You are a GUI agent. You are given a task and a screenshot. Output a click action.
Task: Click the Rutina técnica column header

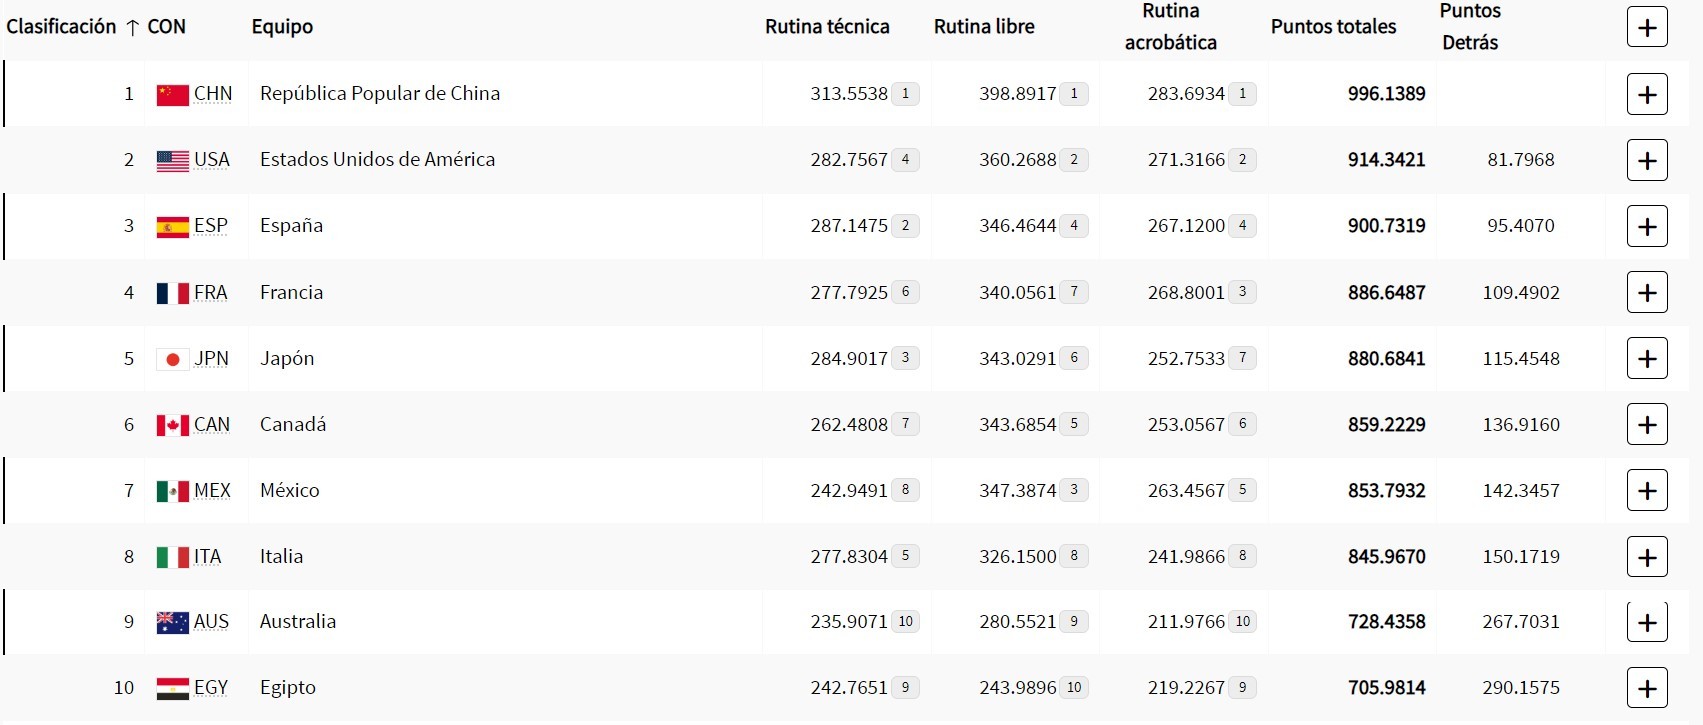827,27
